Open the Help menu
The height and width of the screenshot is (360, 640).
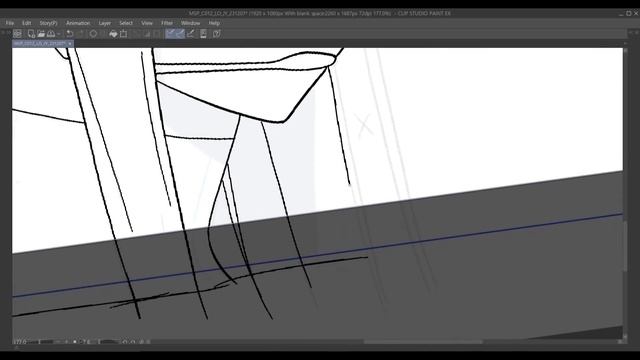(214, 23)
